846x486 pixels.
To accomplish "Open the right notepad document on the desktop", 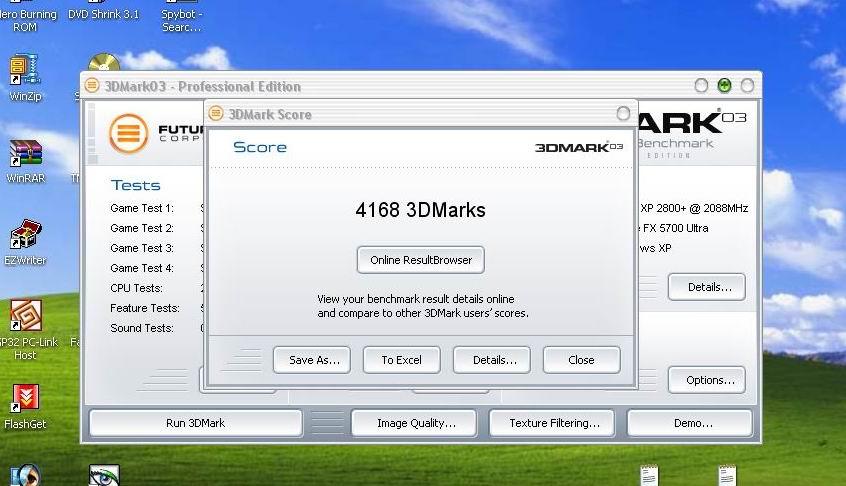I will click(727, 475).
